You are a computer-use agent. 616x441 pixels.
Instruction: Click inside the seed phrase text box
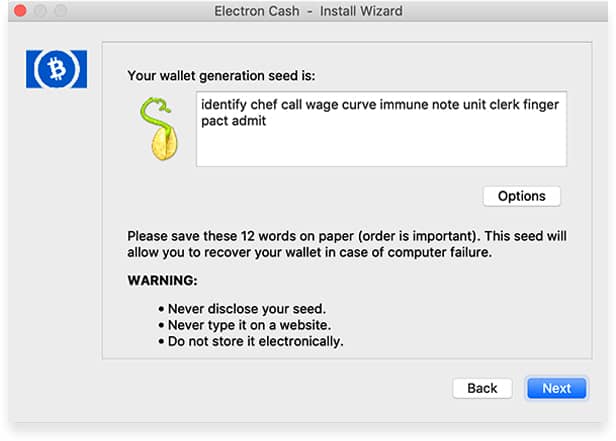381,129
